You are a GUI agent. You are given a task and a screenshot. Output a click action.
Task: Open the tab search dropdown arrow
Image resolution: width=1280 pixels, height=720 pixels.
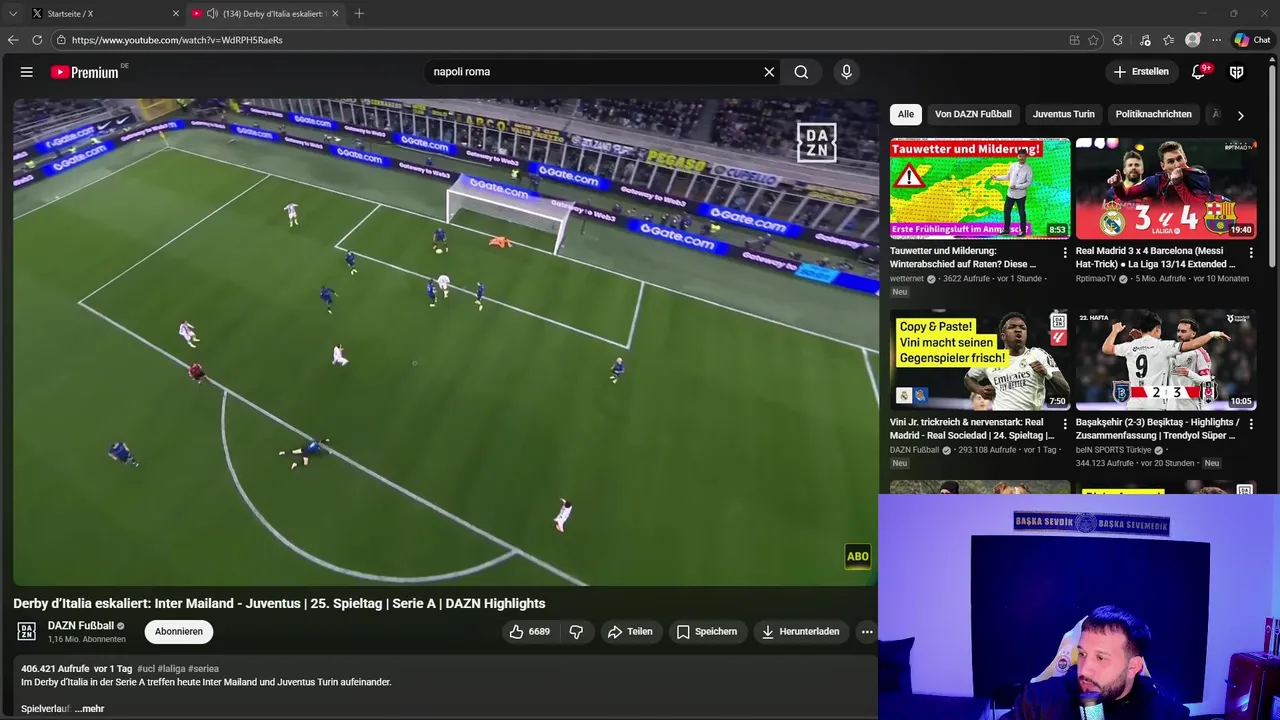pos(12,13)
